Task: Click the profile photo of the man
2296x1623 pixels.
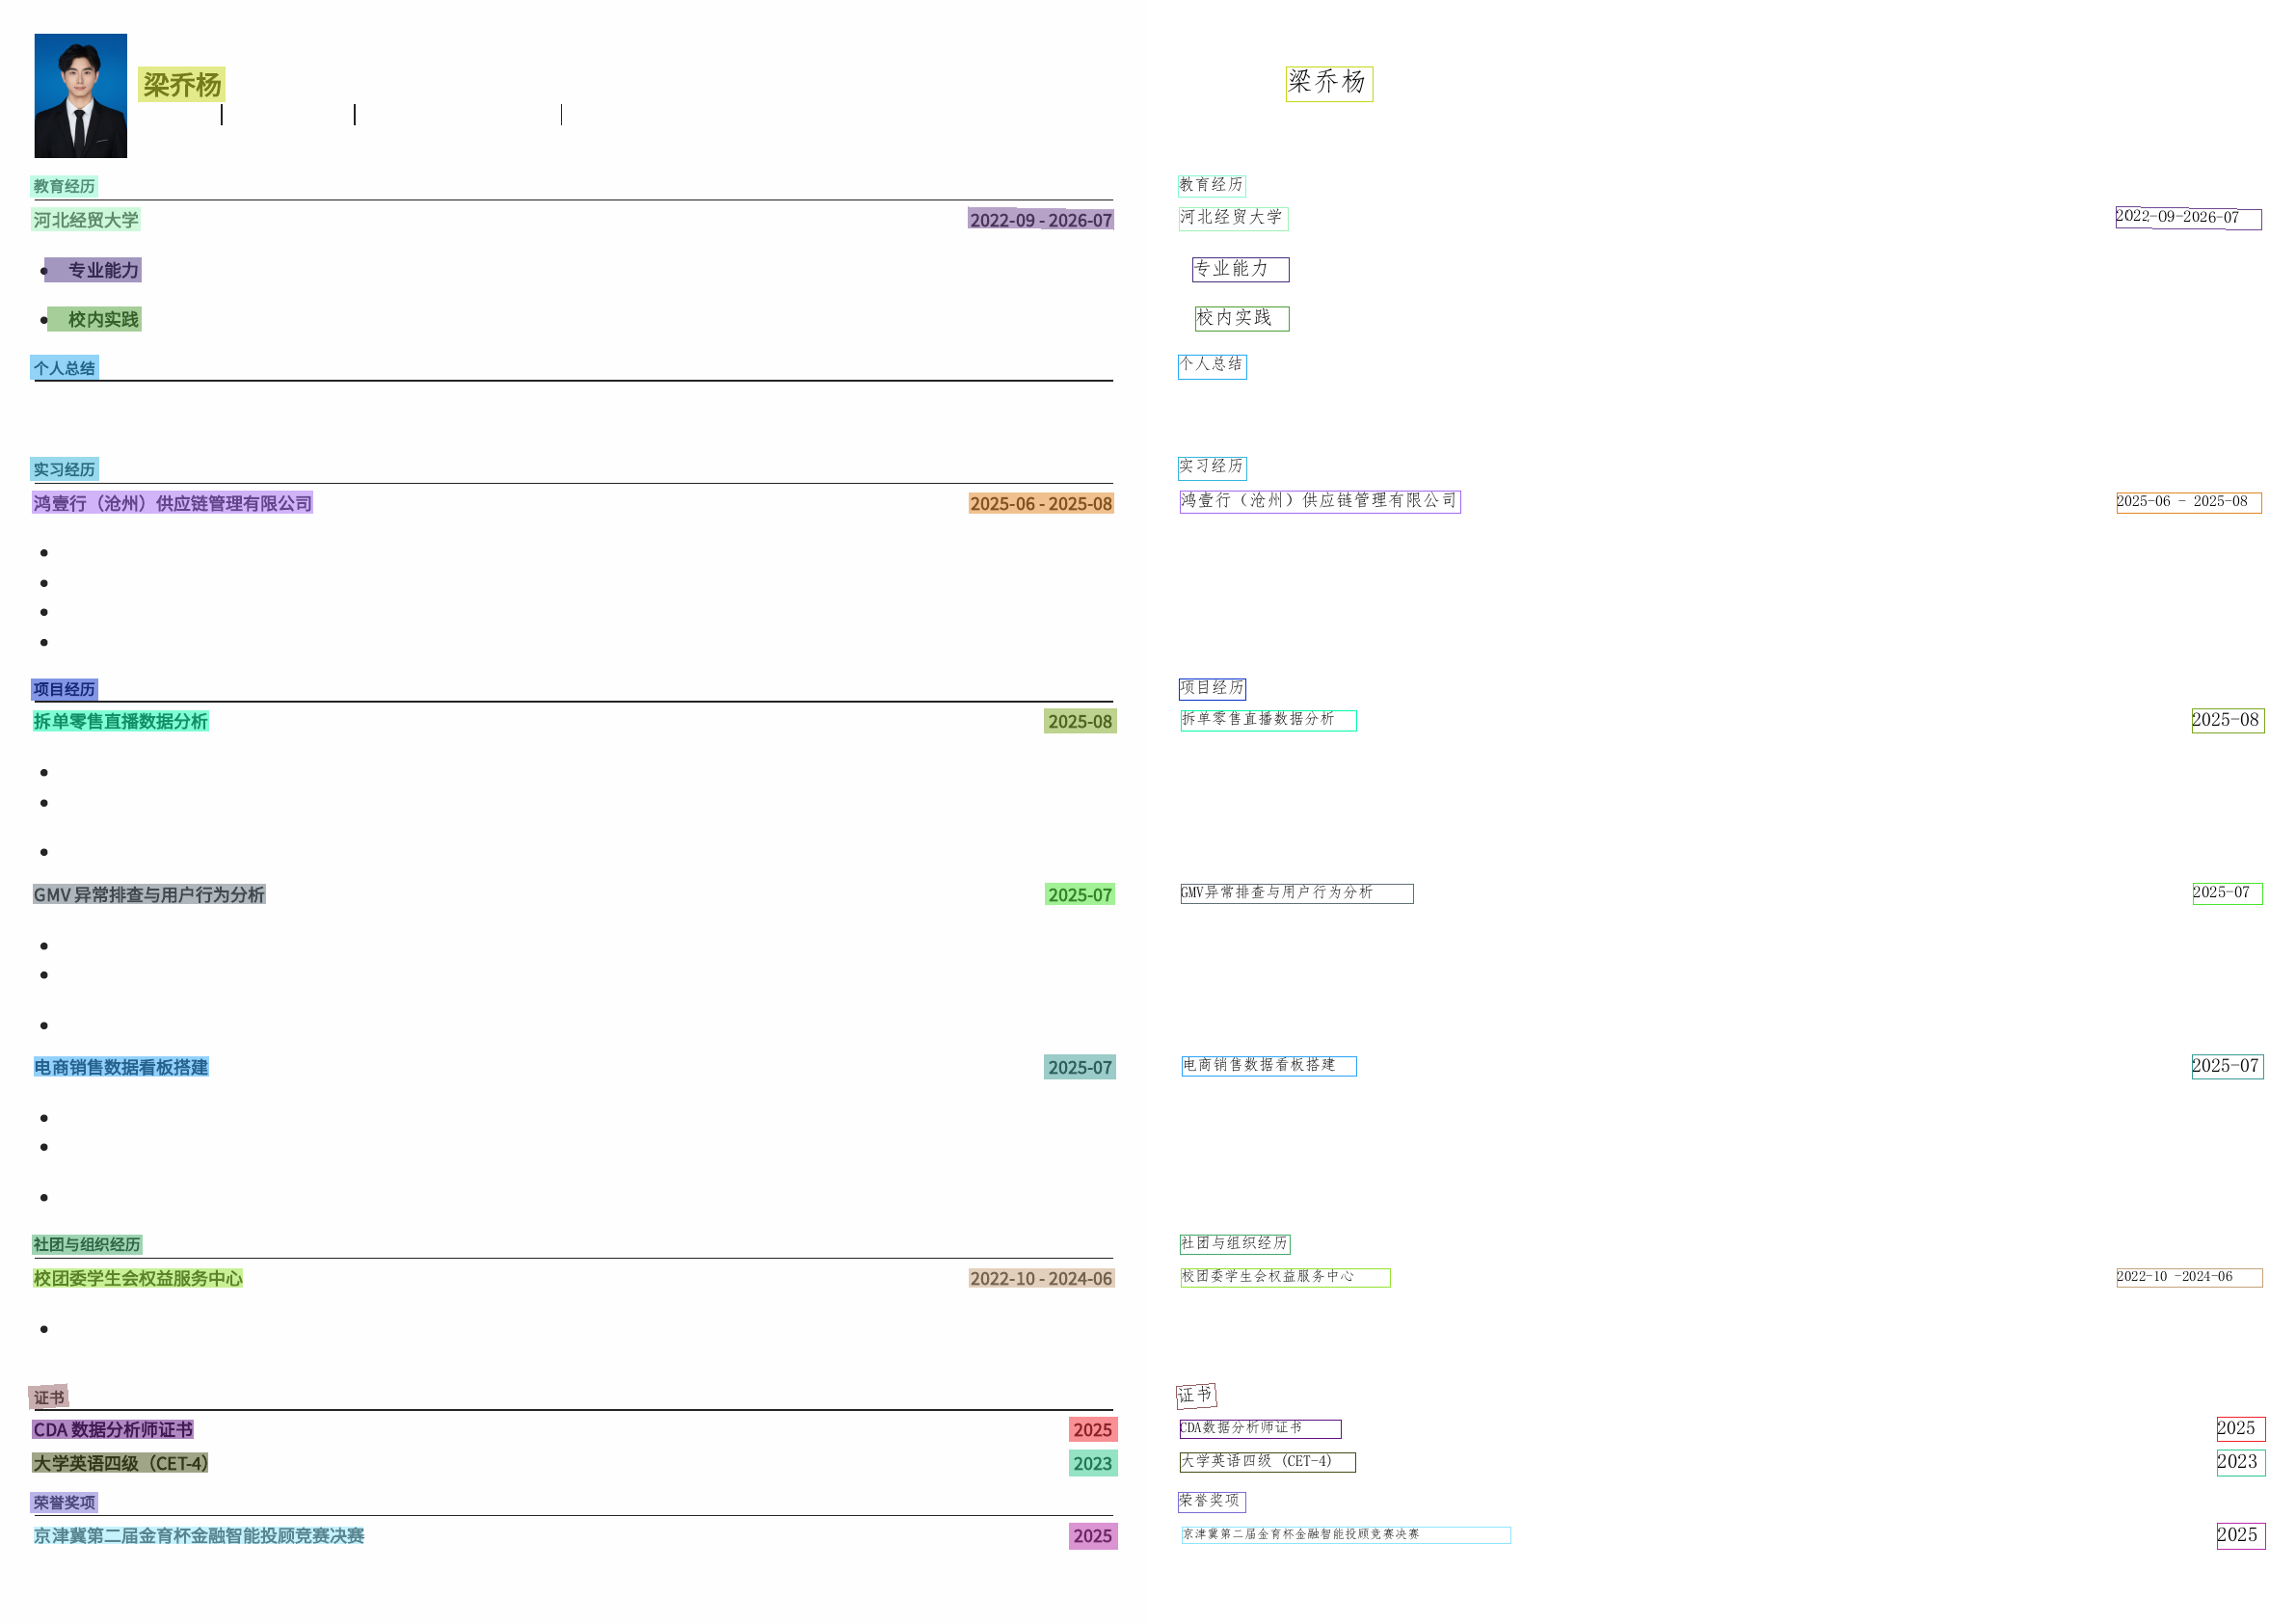Action: click(x=80, y=95)
